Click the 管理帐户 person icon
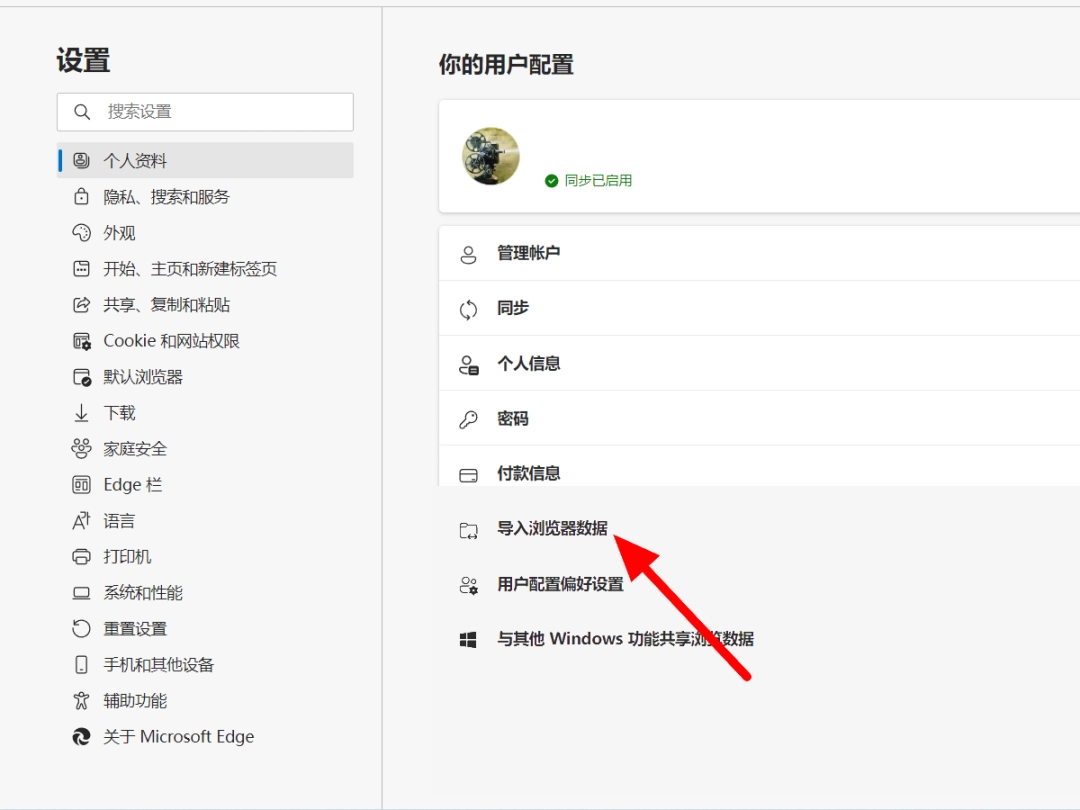The image size is (1080, 810). pyautogui.click(x=468, y=255)
